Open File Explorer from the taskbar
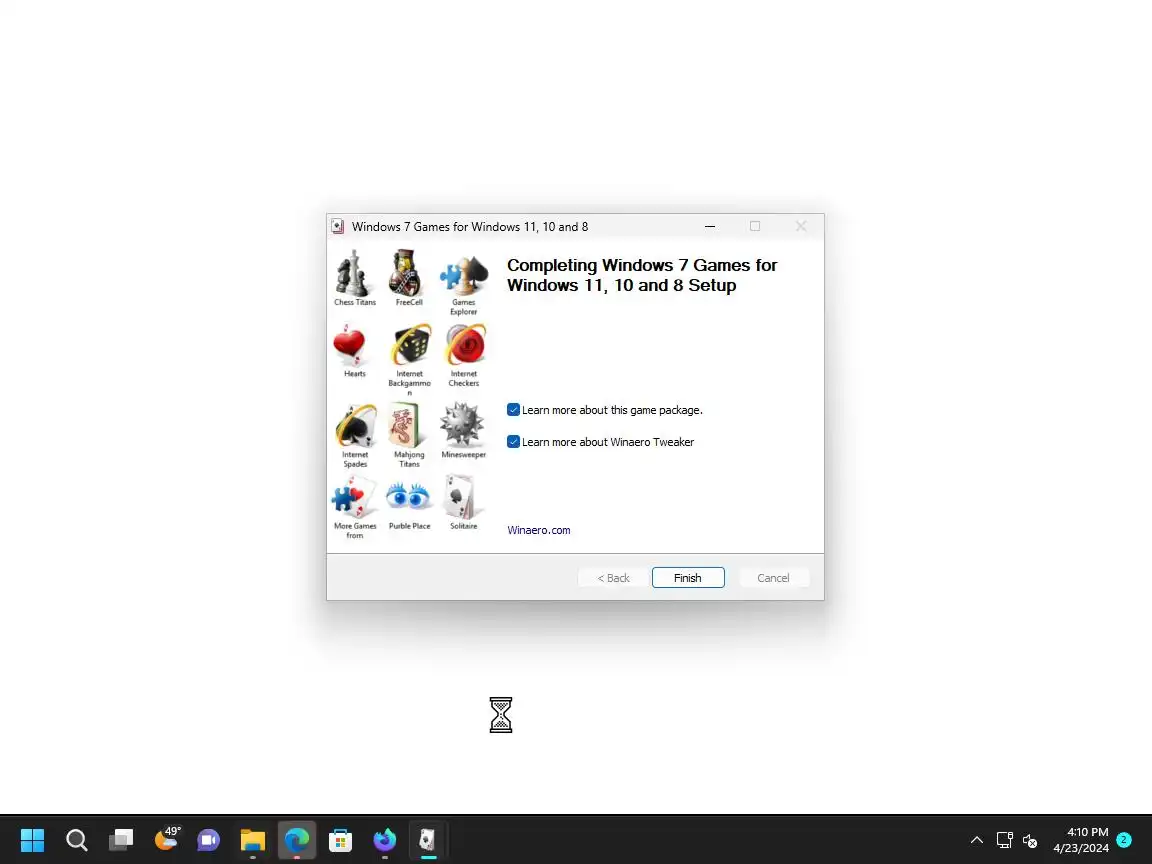The height and width of the screenshot is (864, 1152). click(253, 839)
